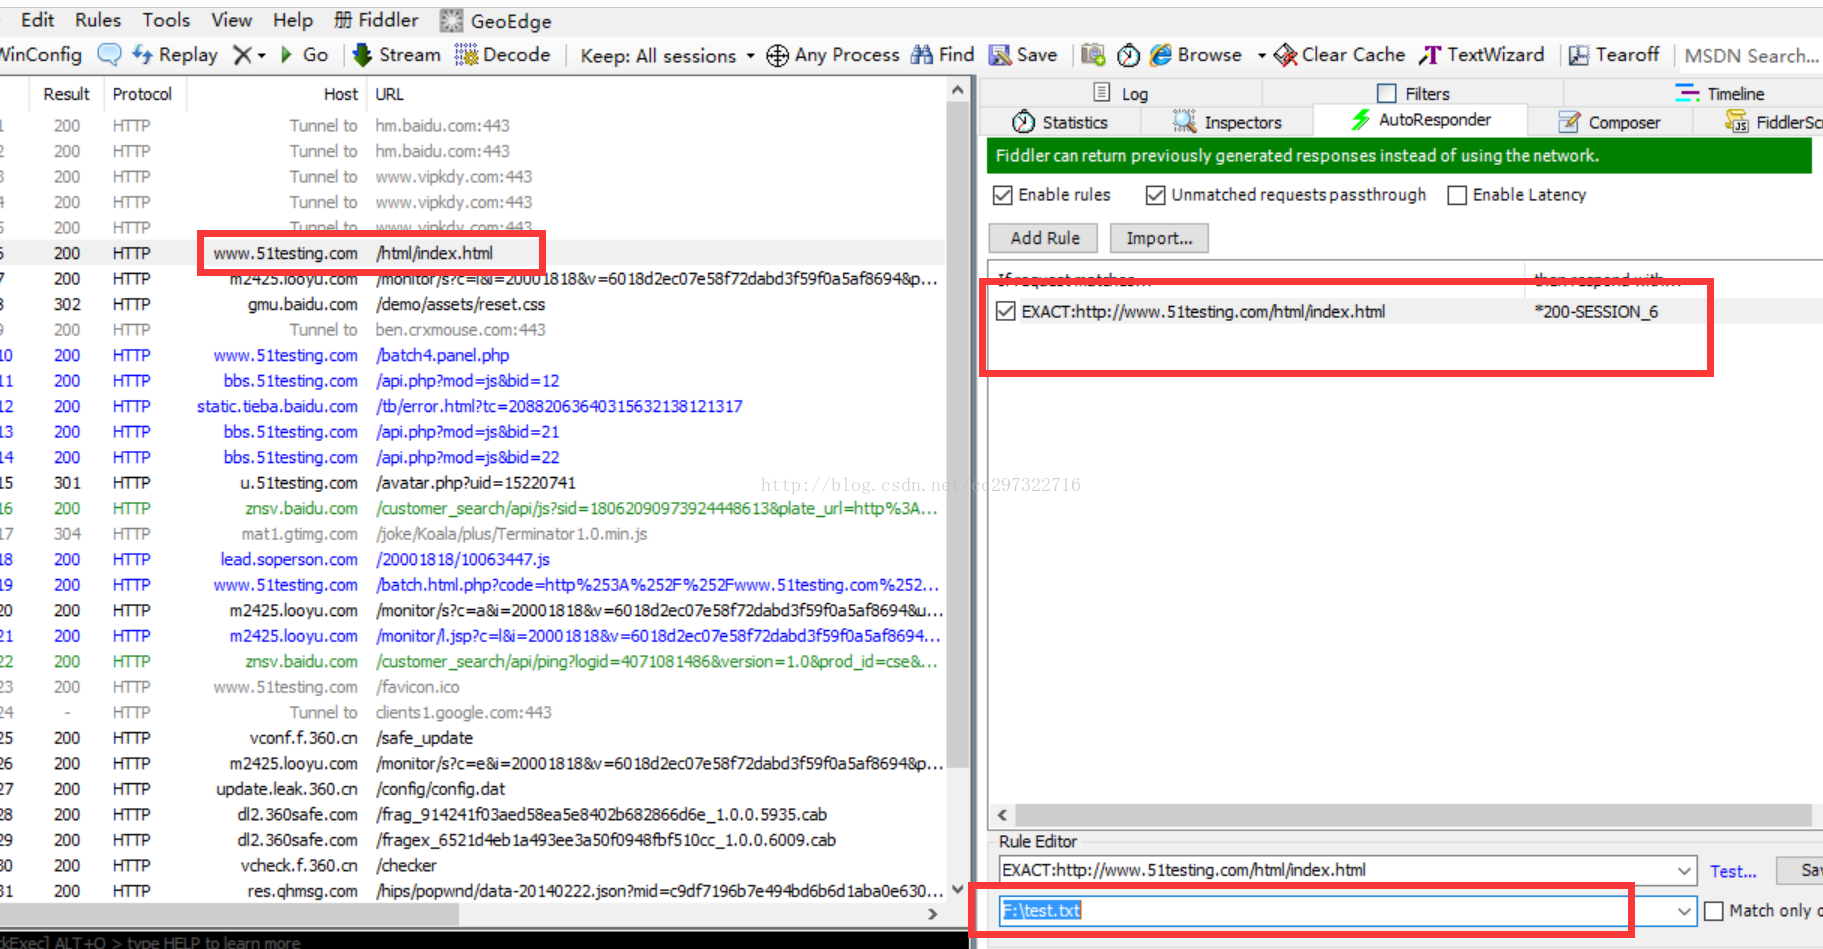Open the Keep: All sessions dropdown
This screenshot has width=1823, height=949.
point(667,56)
